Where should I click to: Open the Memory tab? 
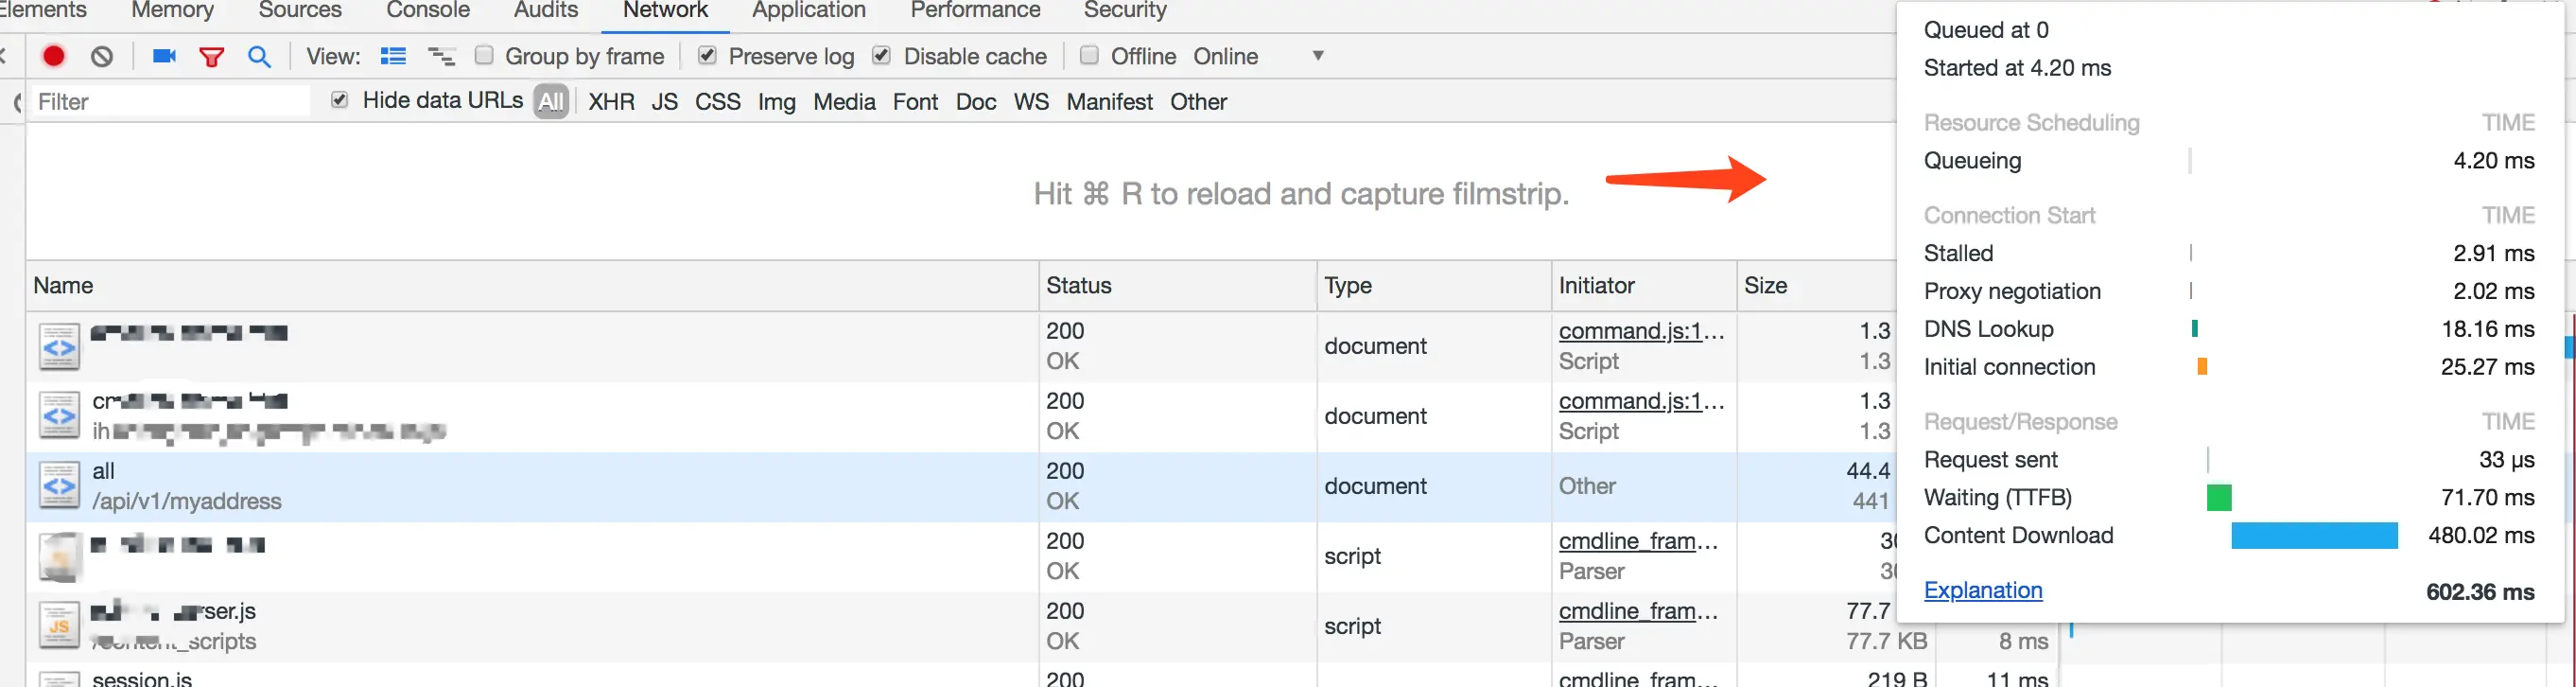click(x=172, y=10)
